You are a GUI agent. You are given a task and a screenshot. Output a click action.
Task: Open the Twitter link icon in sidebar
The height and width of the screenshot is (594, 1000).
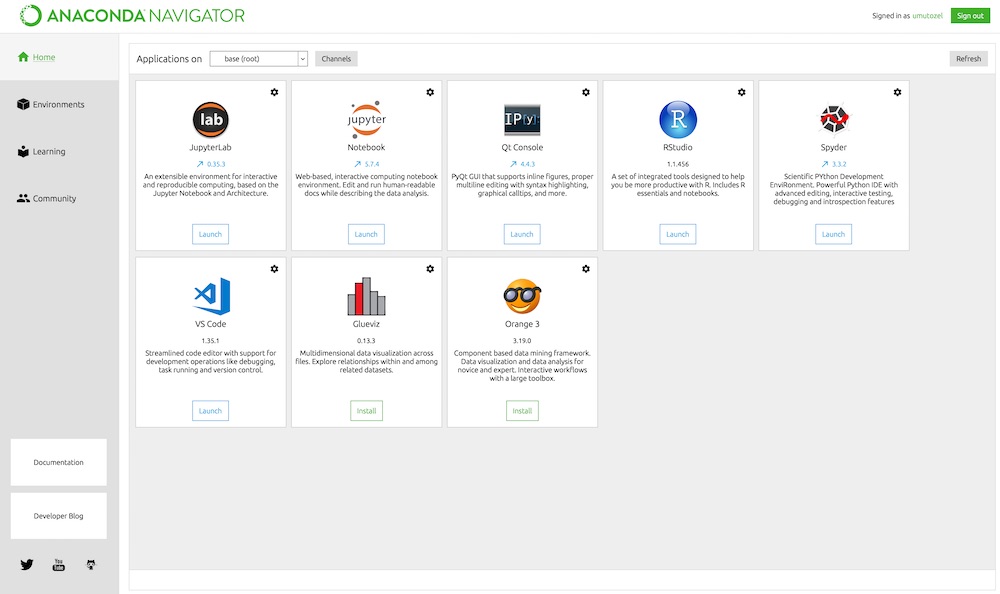point(27,565)
